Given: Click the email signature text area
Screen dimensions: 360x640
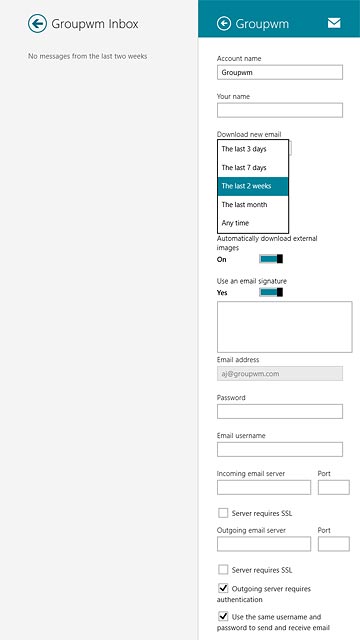Looking at the screenshot, I should [x=284, y=327].
